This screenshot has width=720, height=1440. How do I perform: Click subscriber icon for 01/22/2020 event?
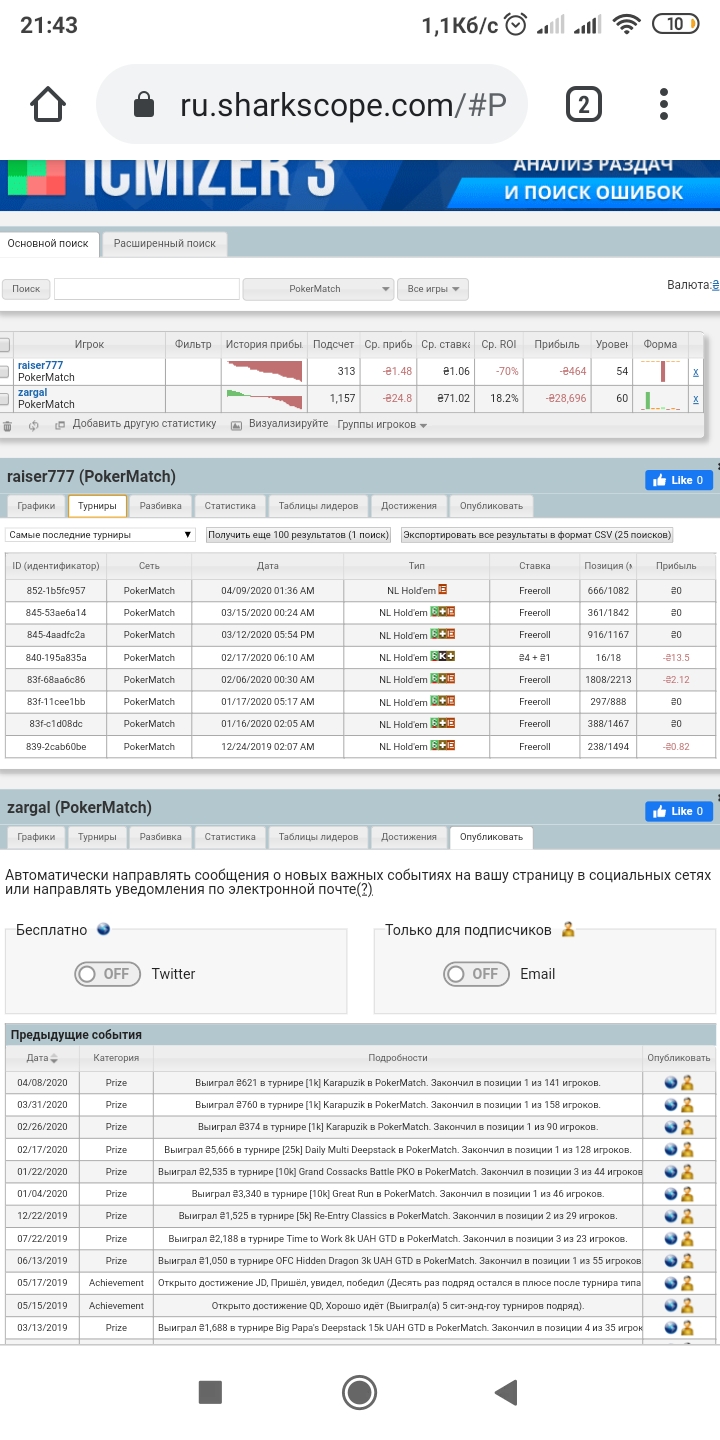coord(687,1171)
